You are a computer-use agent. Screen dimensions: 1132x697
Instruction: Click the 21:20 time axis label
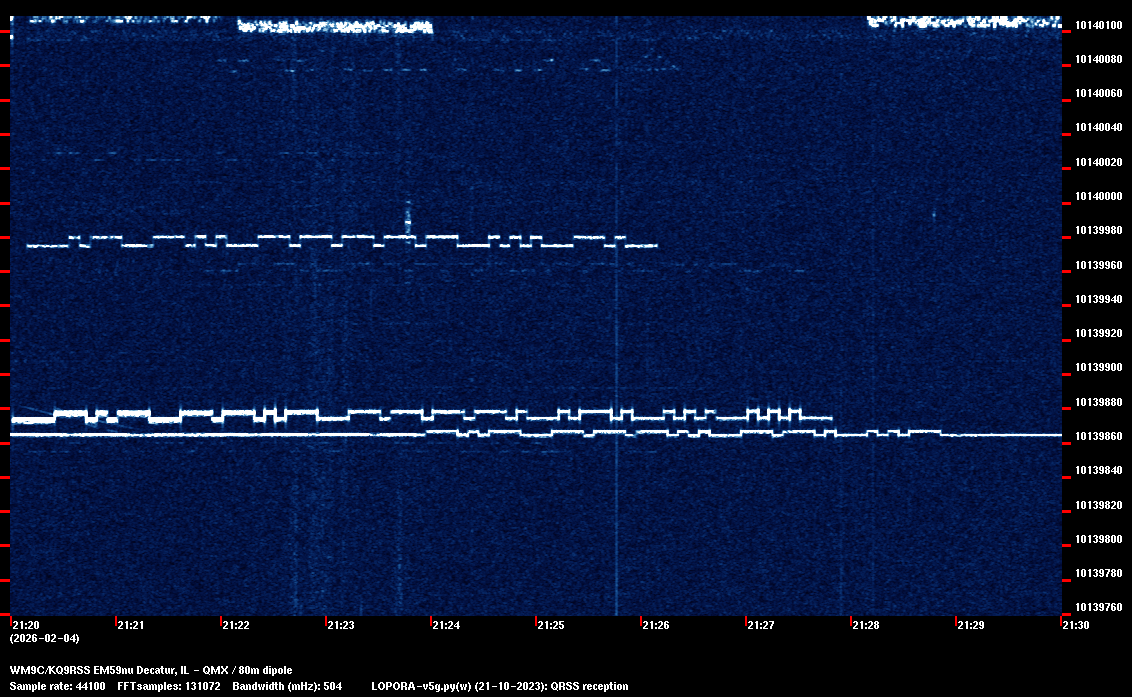[x=25, y=626]
